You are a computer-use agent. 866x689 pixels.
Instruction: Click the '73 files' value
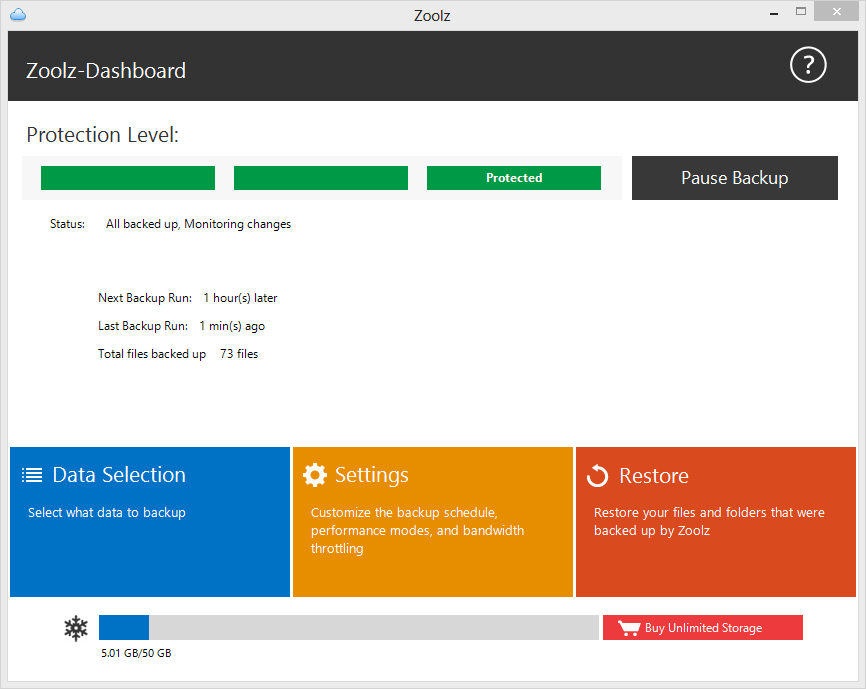point(239,354)
